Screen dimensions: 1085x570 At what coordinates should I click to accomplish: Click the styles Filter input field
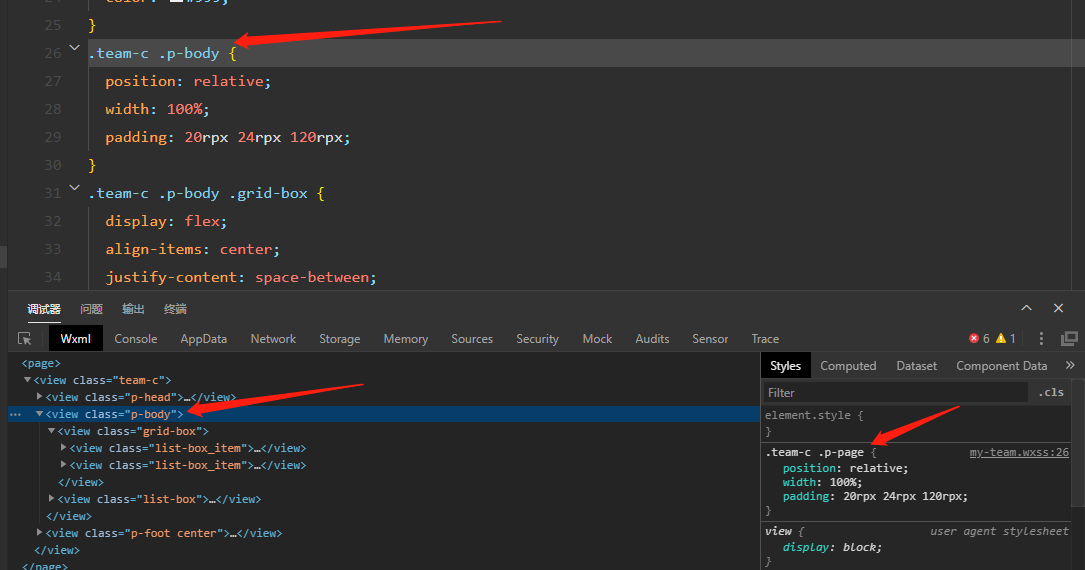(895, 392)
